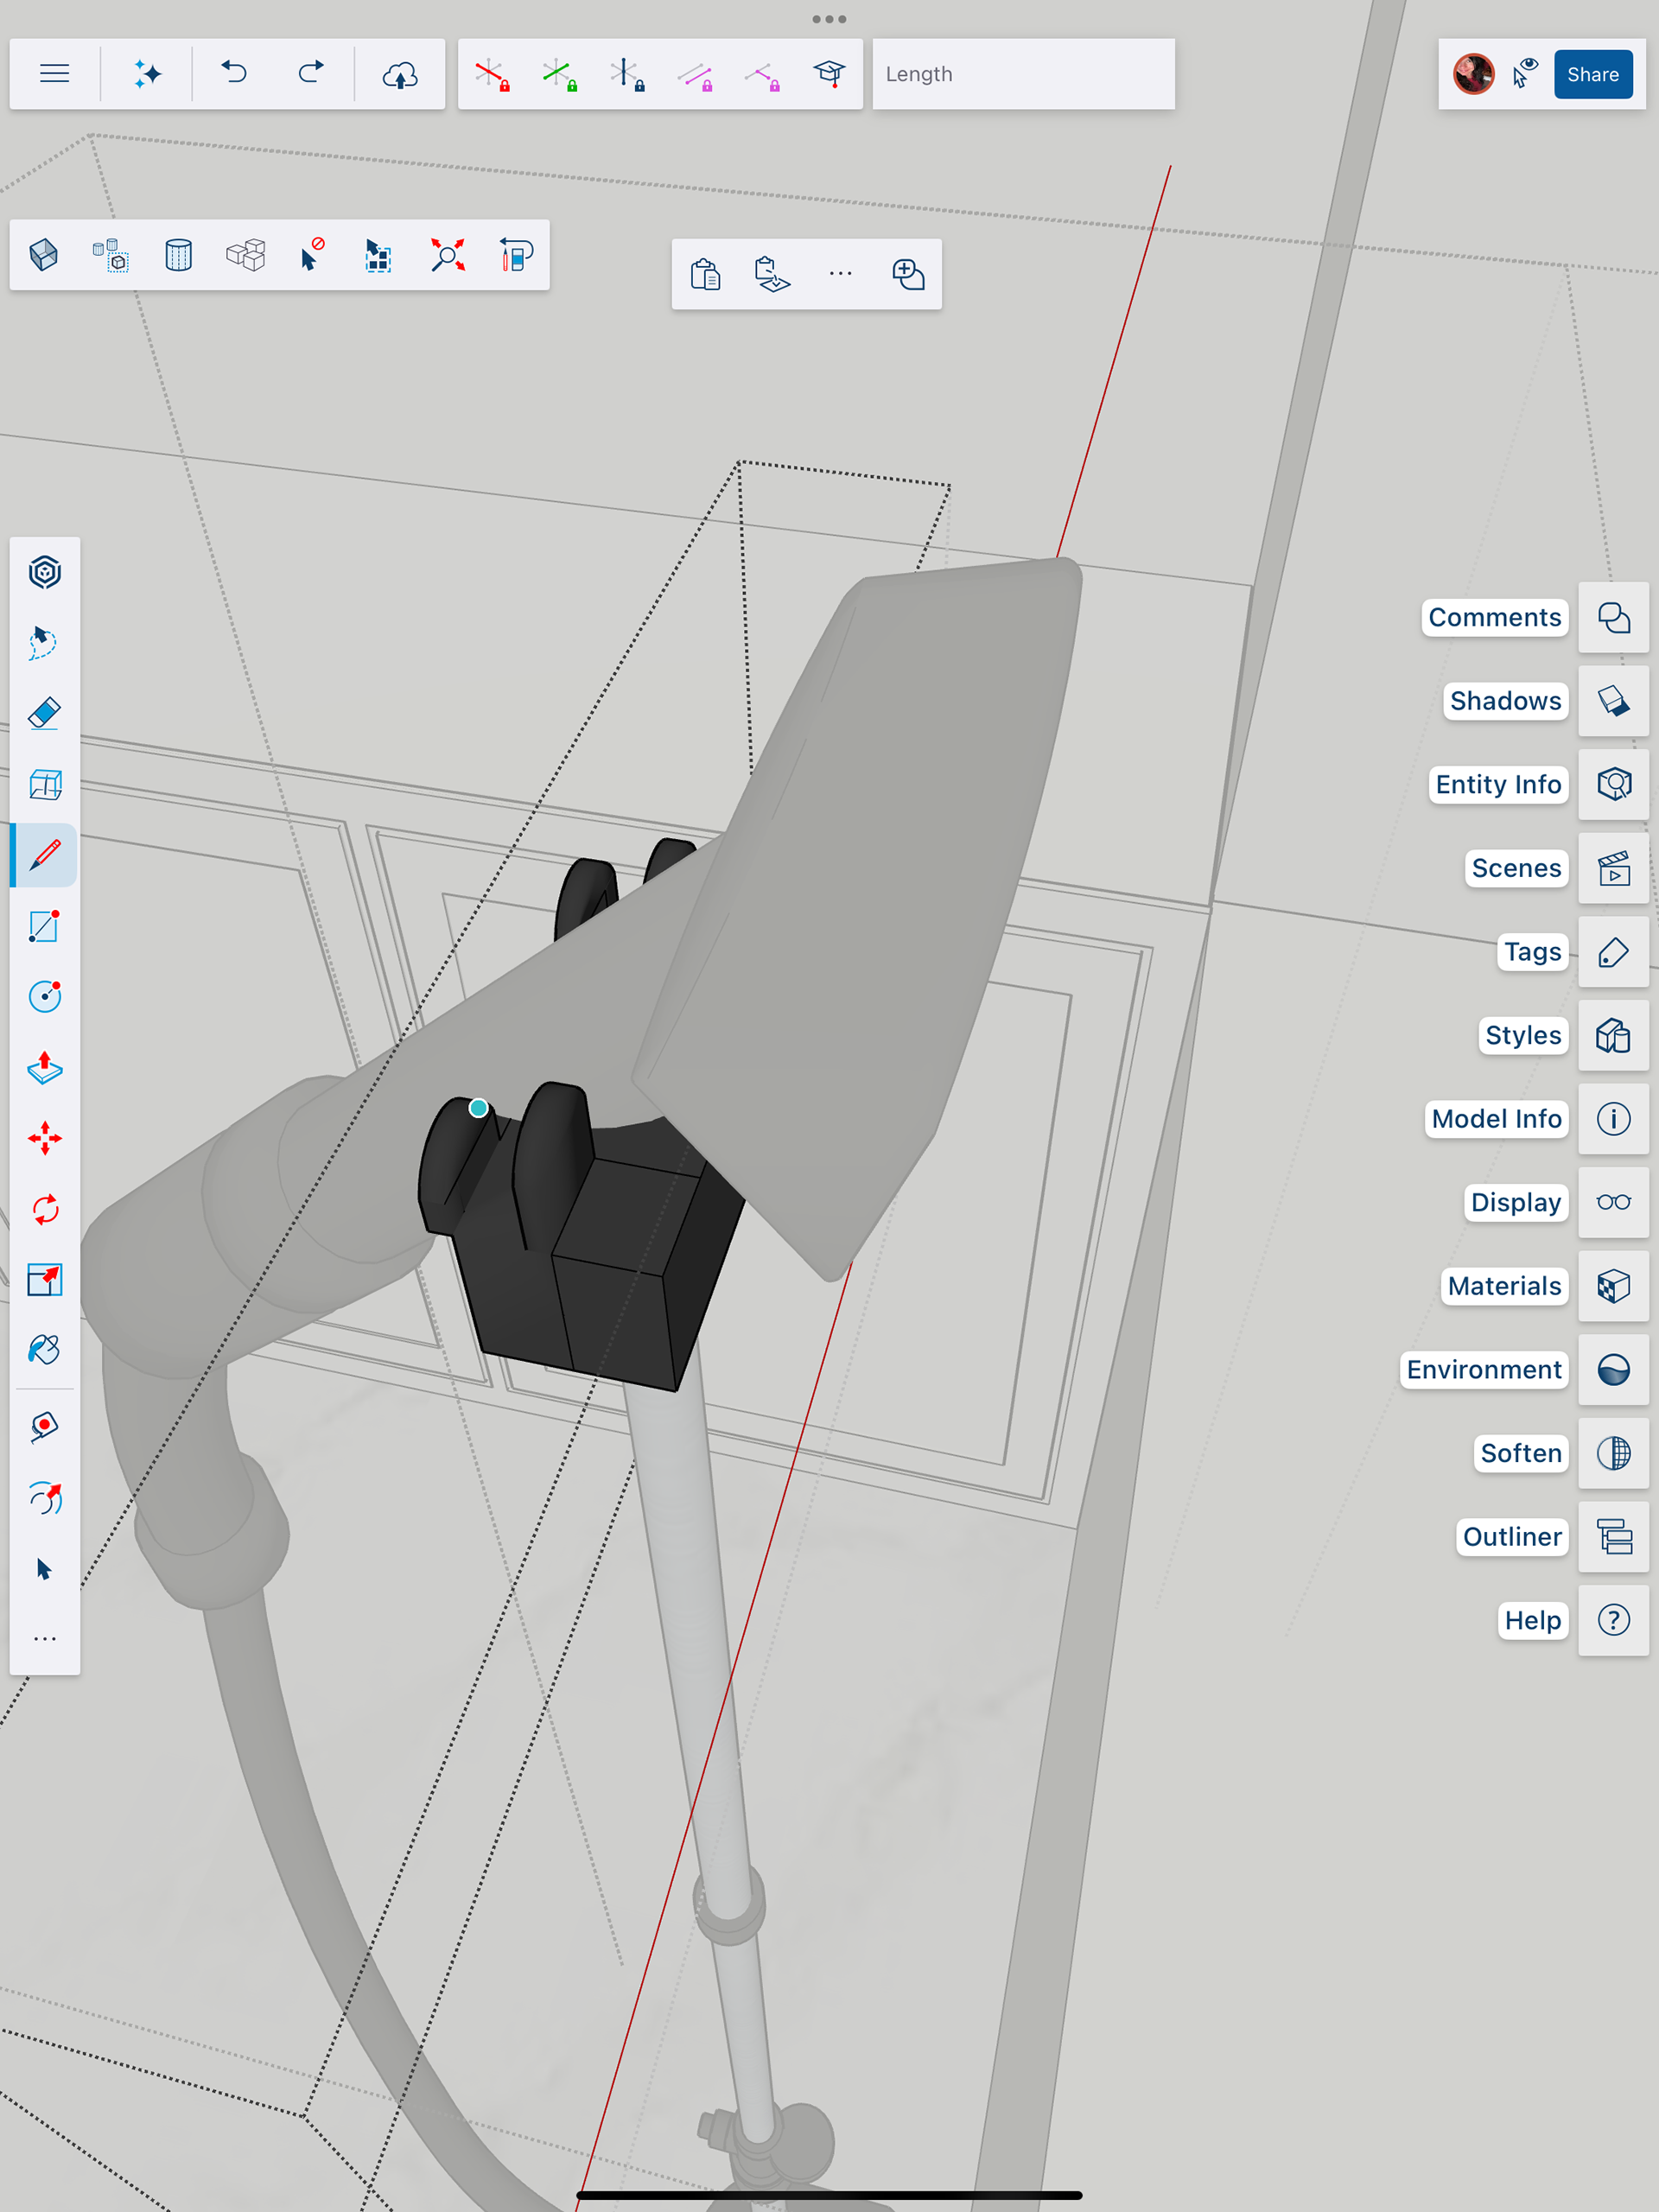Open the Outliner panel
Viewport: 1659px width, 2212px height.
pos(1613,1537)
